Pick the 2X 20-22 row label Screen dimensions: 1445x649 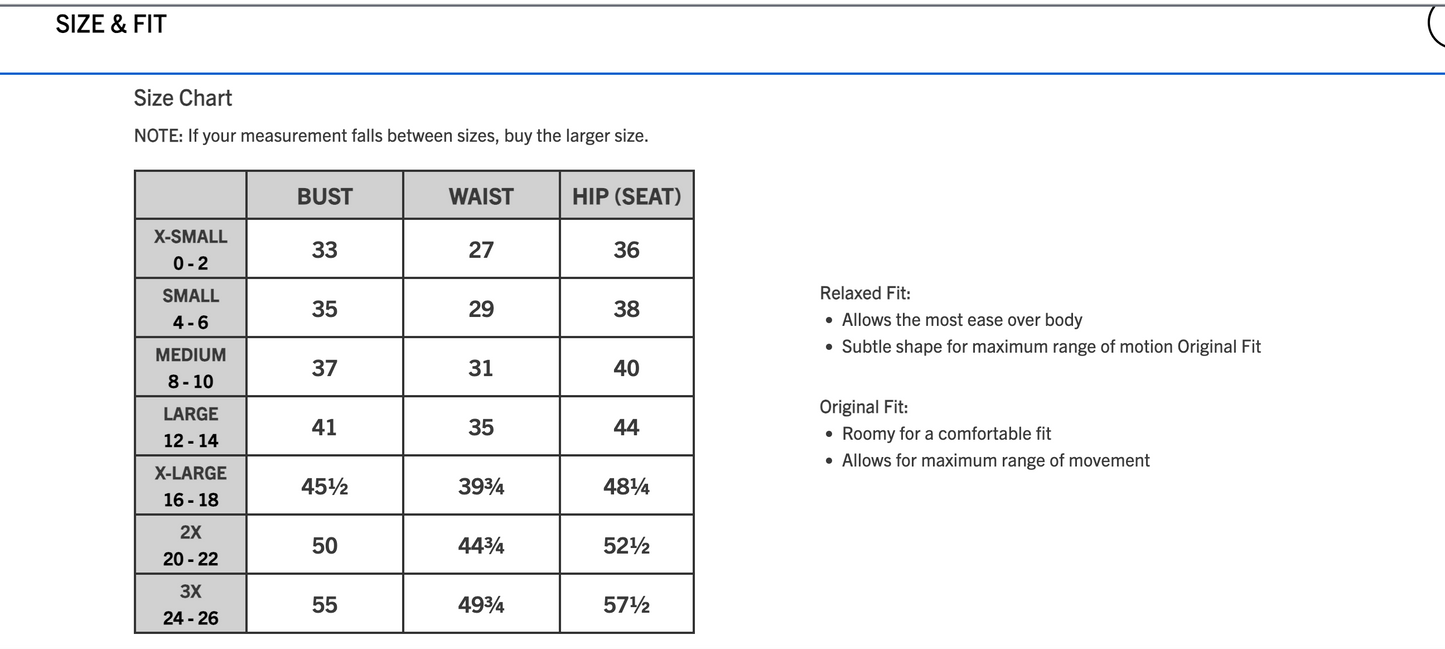[191, 545]
